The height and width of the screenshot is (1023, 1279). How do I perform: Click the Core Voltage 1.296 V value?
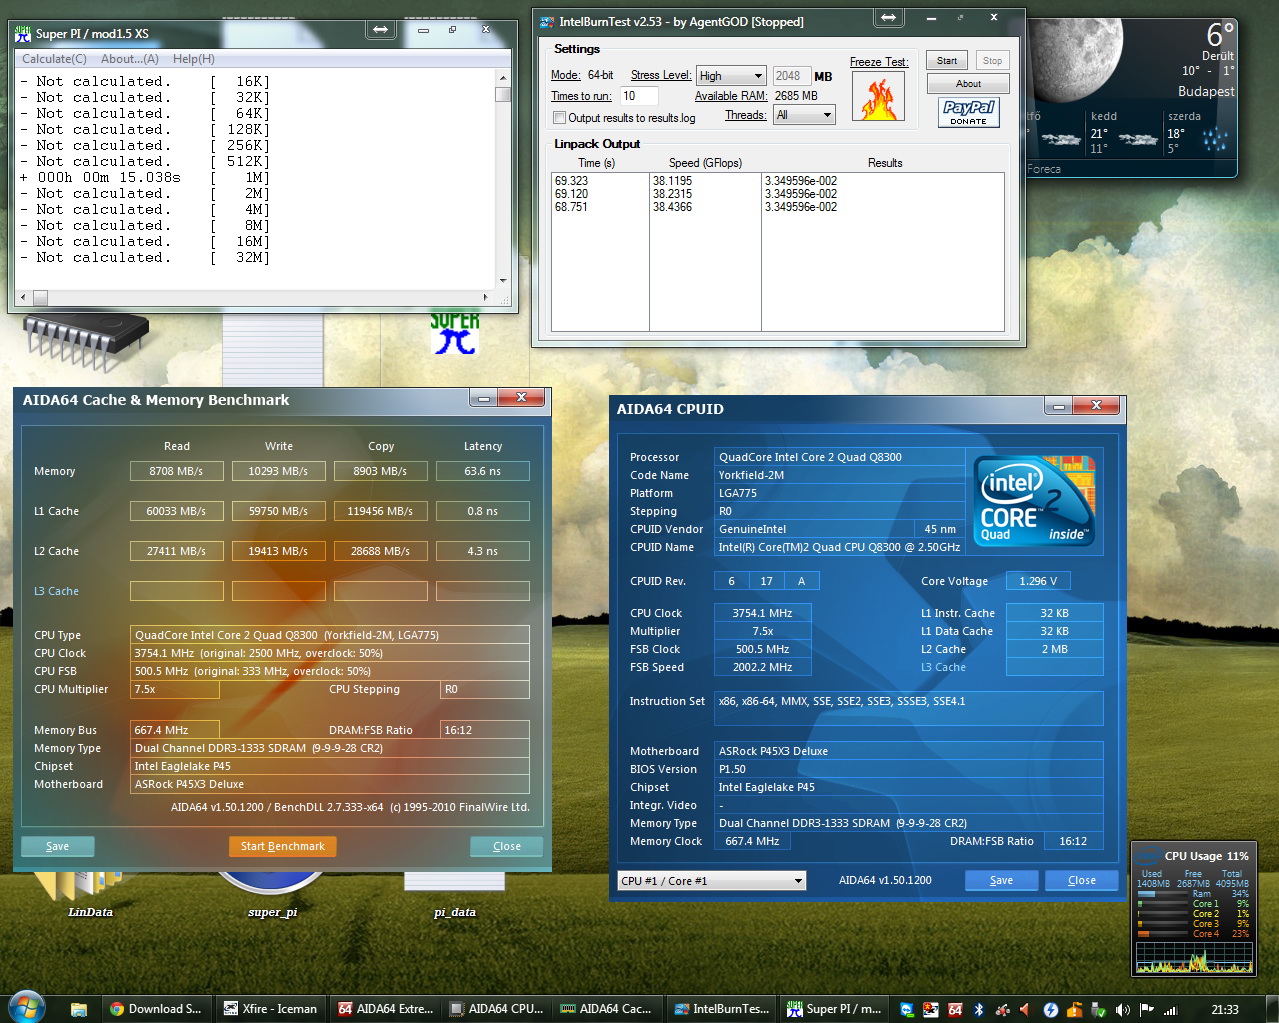1038,581
